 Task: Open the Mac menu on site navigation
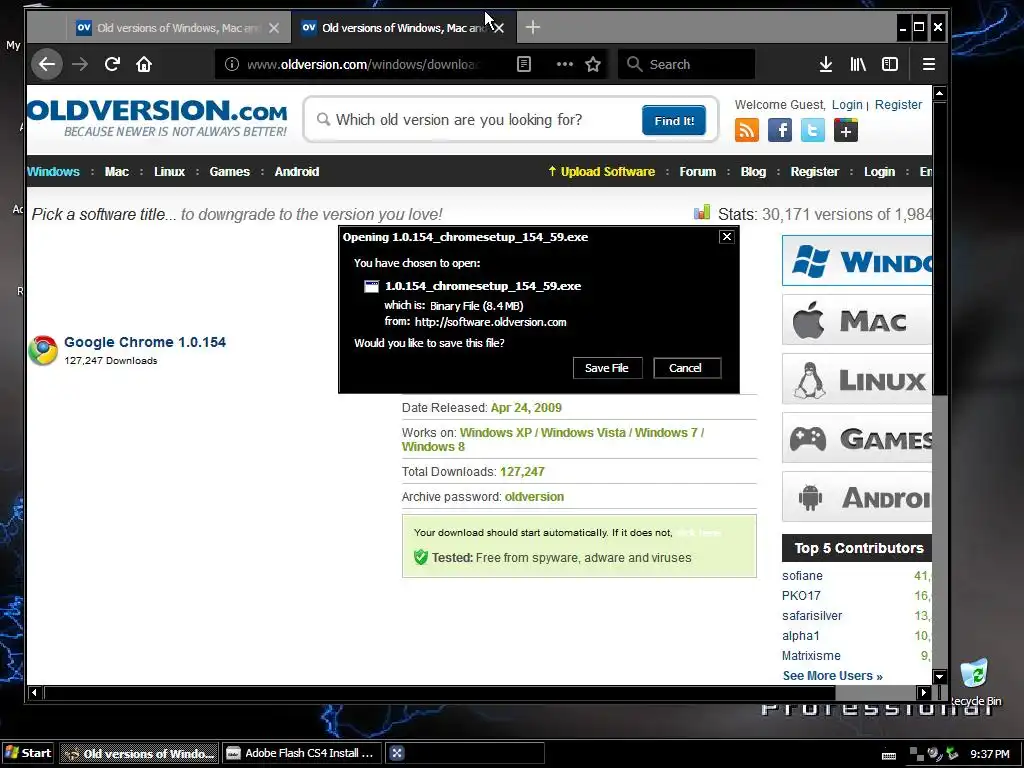tap(117, 172)
